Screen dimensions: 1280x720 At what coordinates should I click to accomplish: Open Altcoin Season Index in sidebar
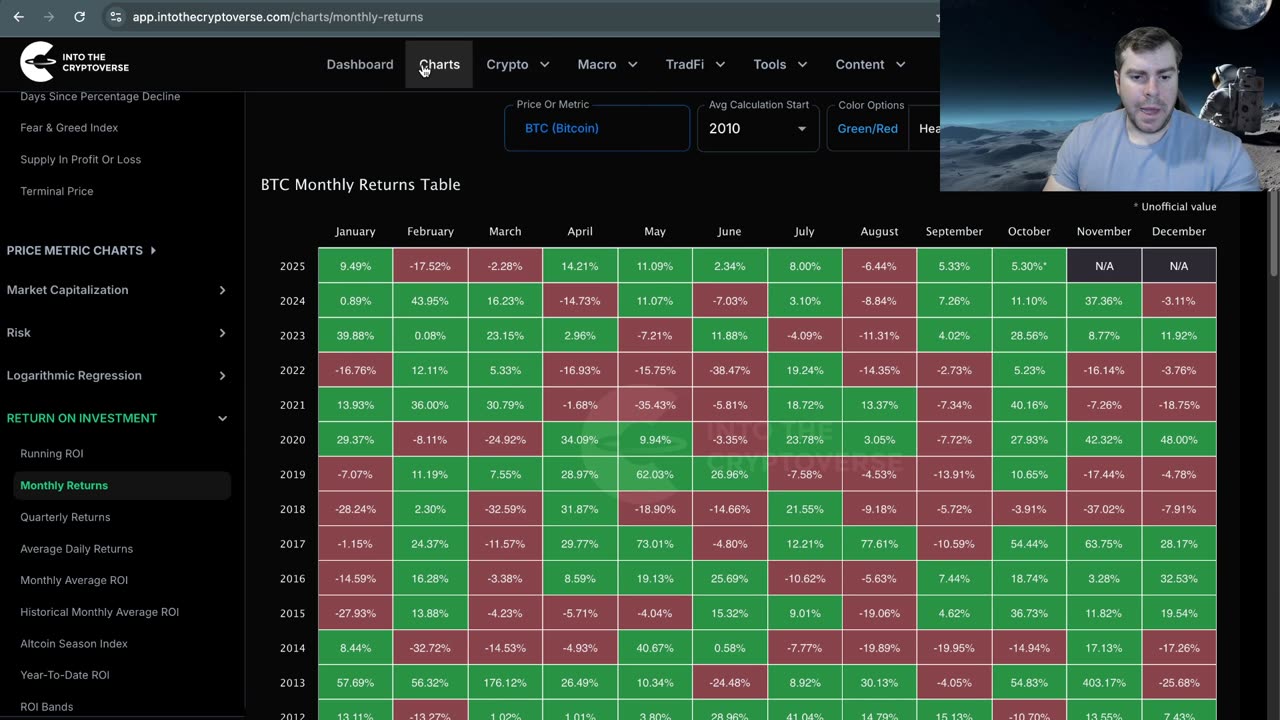[x=74, y=644]
